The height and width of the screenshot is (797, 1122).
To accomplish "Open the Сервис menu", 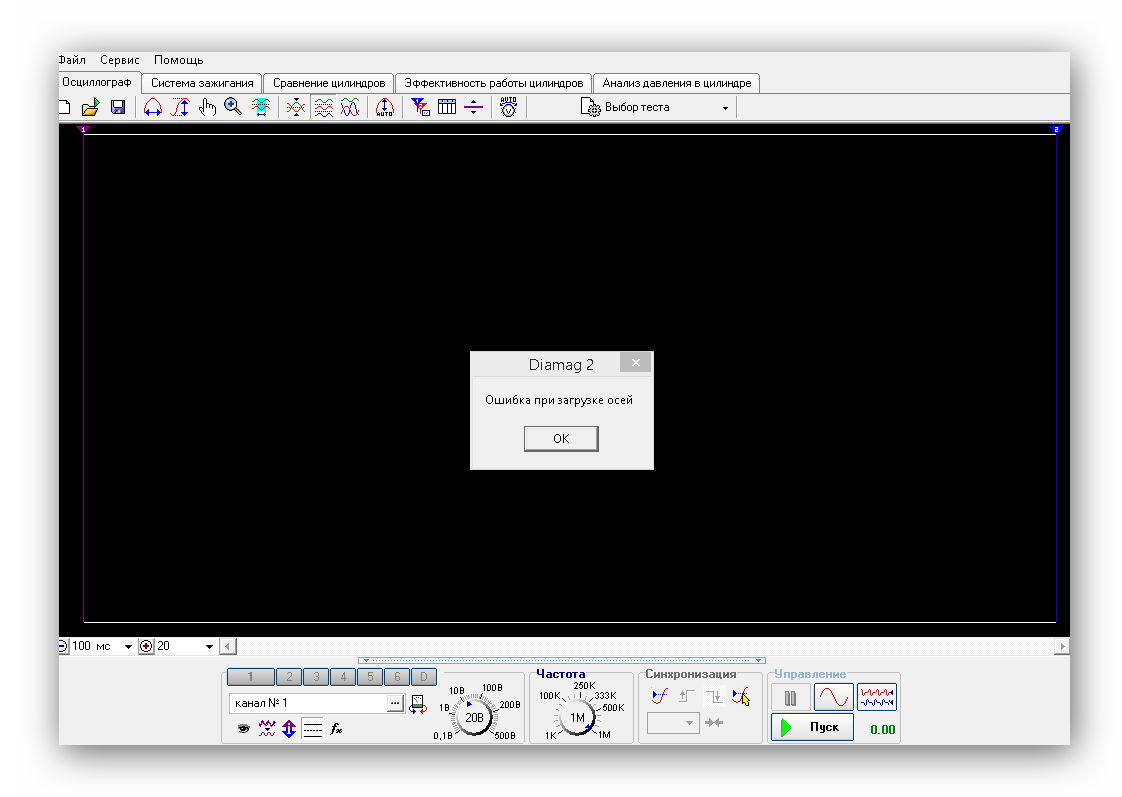I will point(119,60).
